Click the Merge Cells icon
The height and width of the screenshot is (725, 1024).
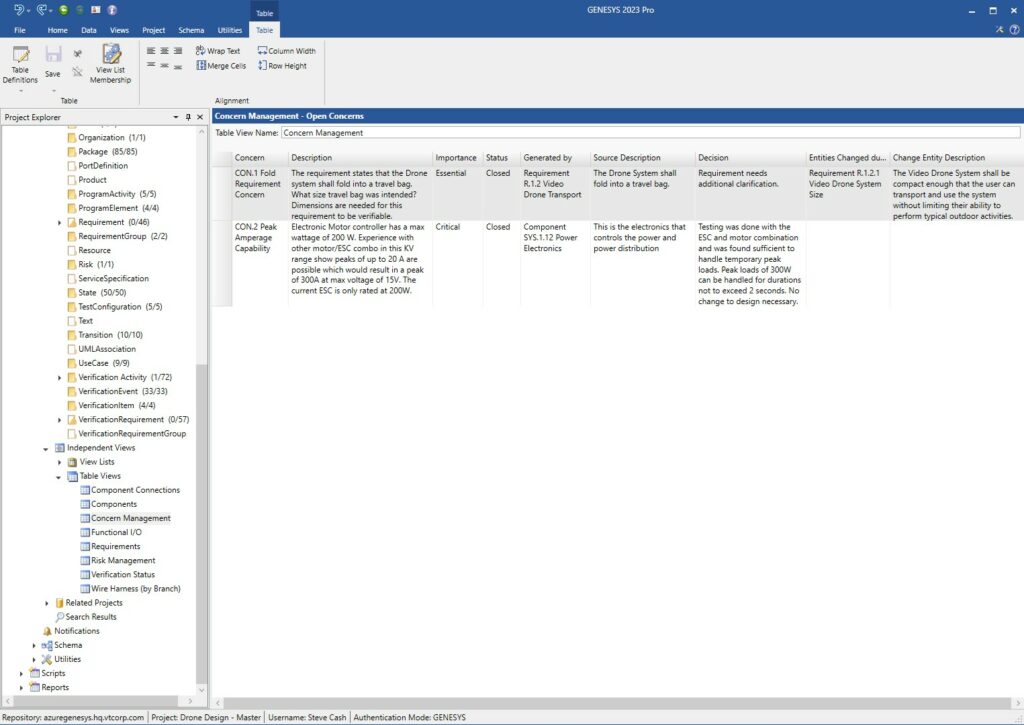[x=220, y=65]
